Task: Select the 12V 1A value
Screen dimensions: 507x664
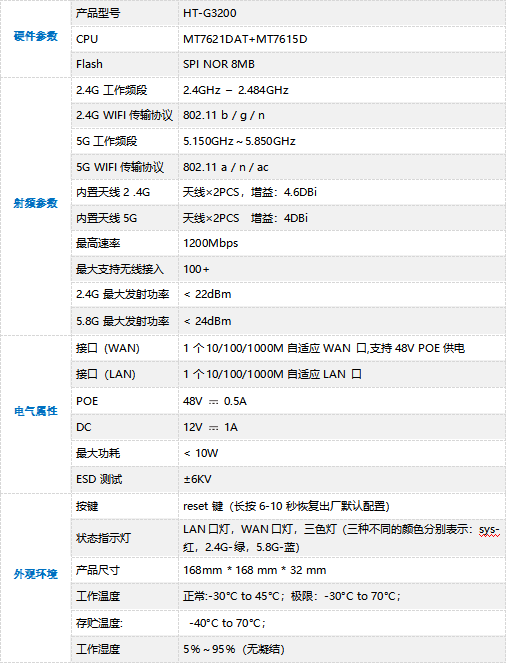Action: (x=211, y=427)
